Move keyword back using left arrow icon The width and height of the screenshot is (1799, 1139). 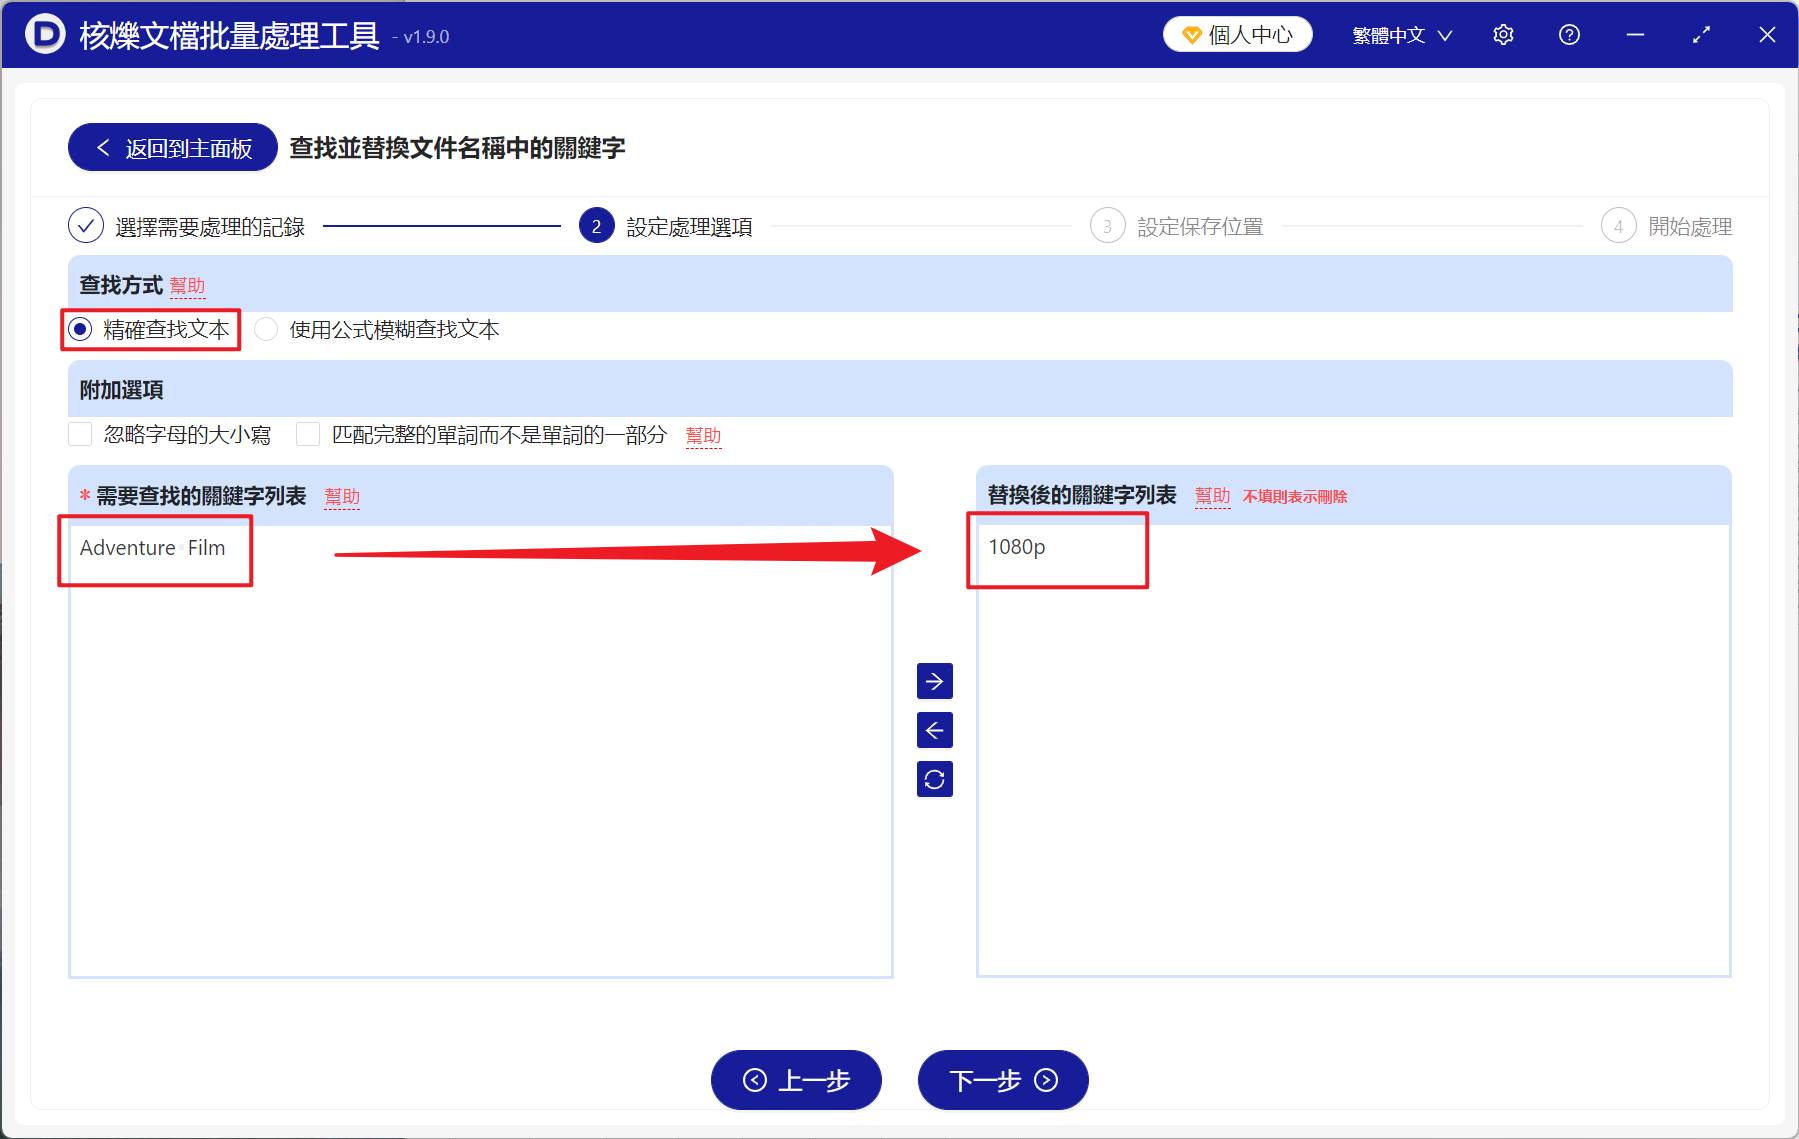(934, 730)
